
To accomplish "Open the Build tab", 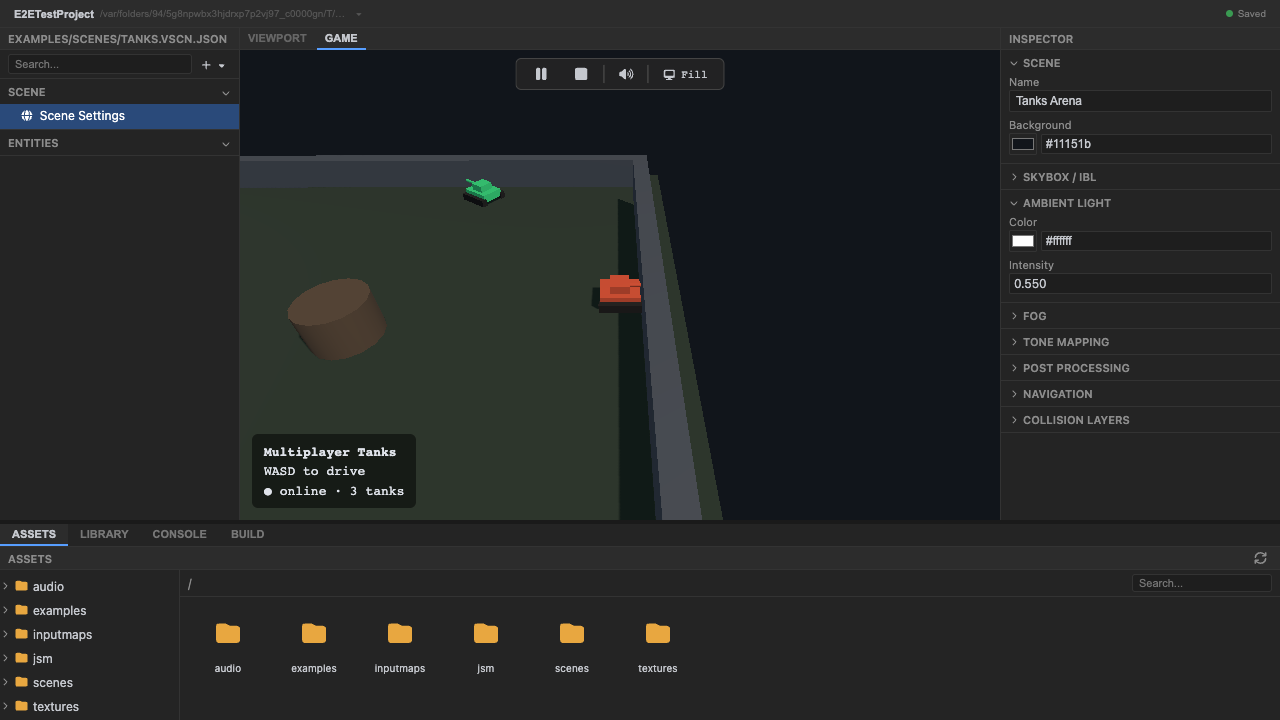I will click(247, 534).
